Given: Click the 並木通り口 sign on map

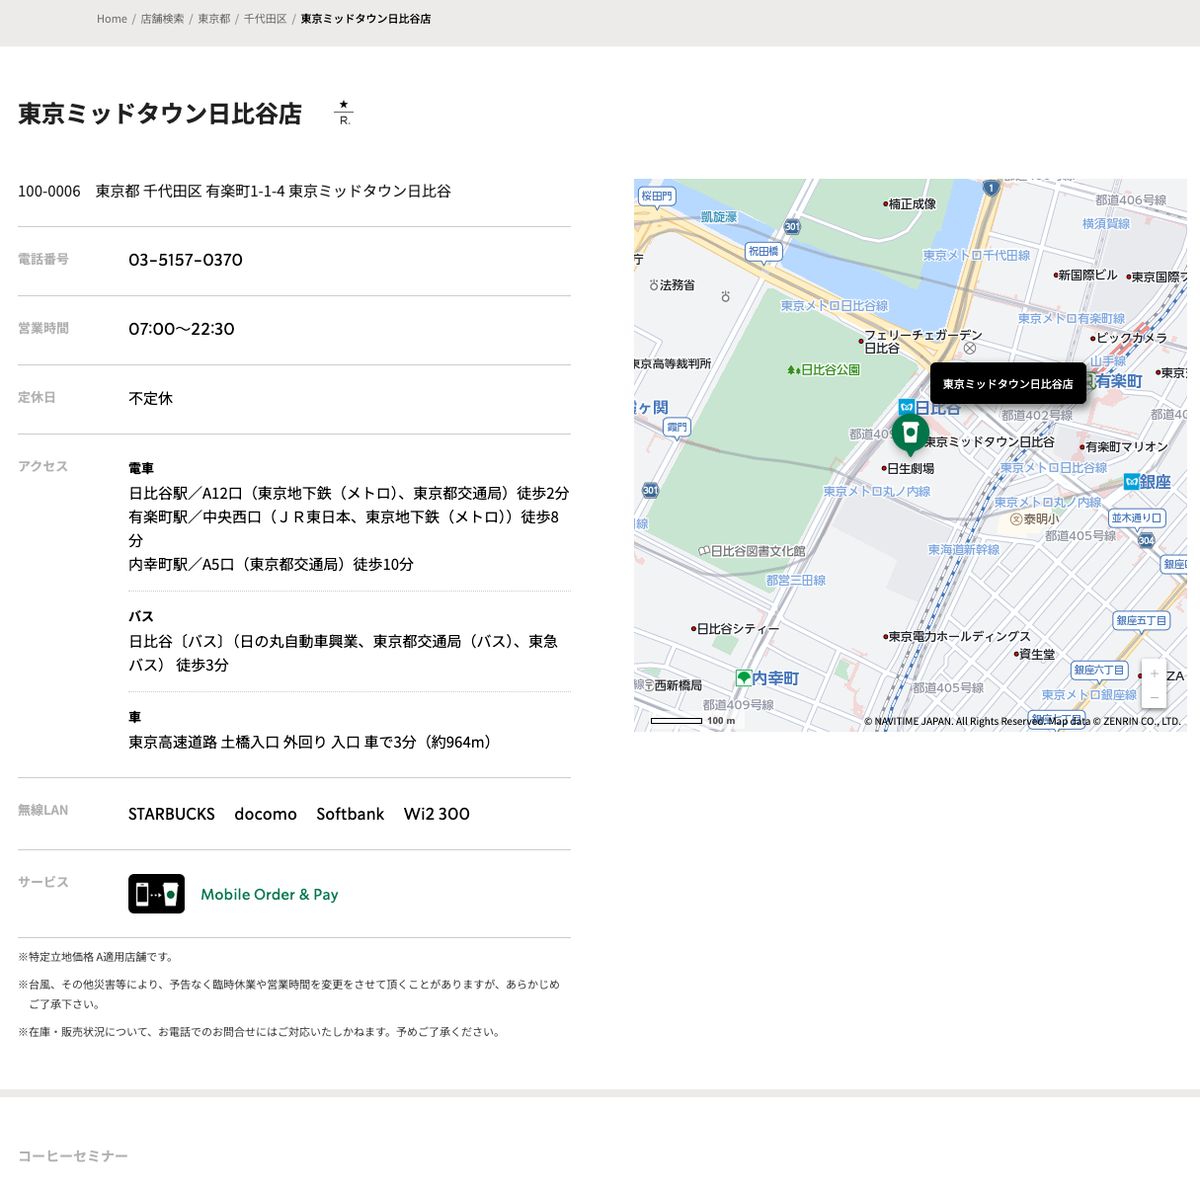Looking at the screenshot, I should click(1137, 518).
